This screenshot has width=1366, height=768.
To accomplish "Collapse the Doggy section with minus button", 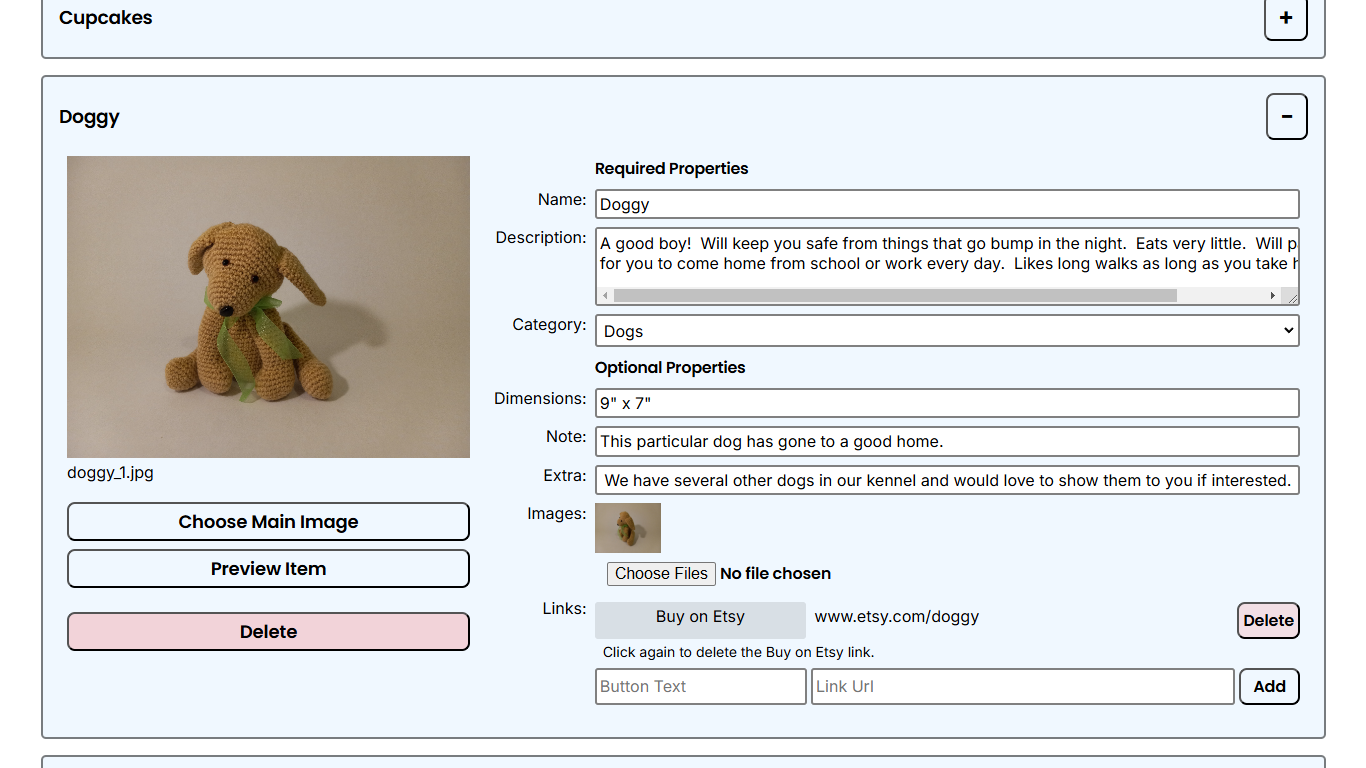I will click(1286, 117).
